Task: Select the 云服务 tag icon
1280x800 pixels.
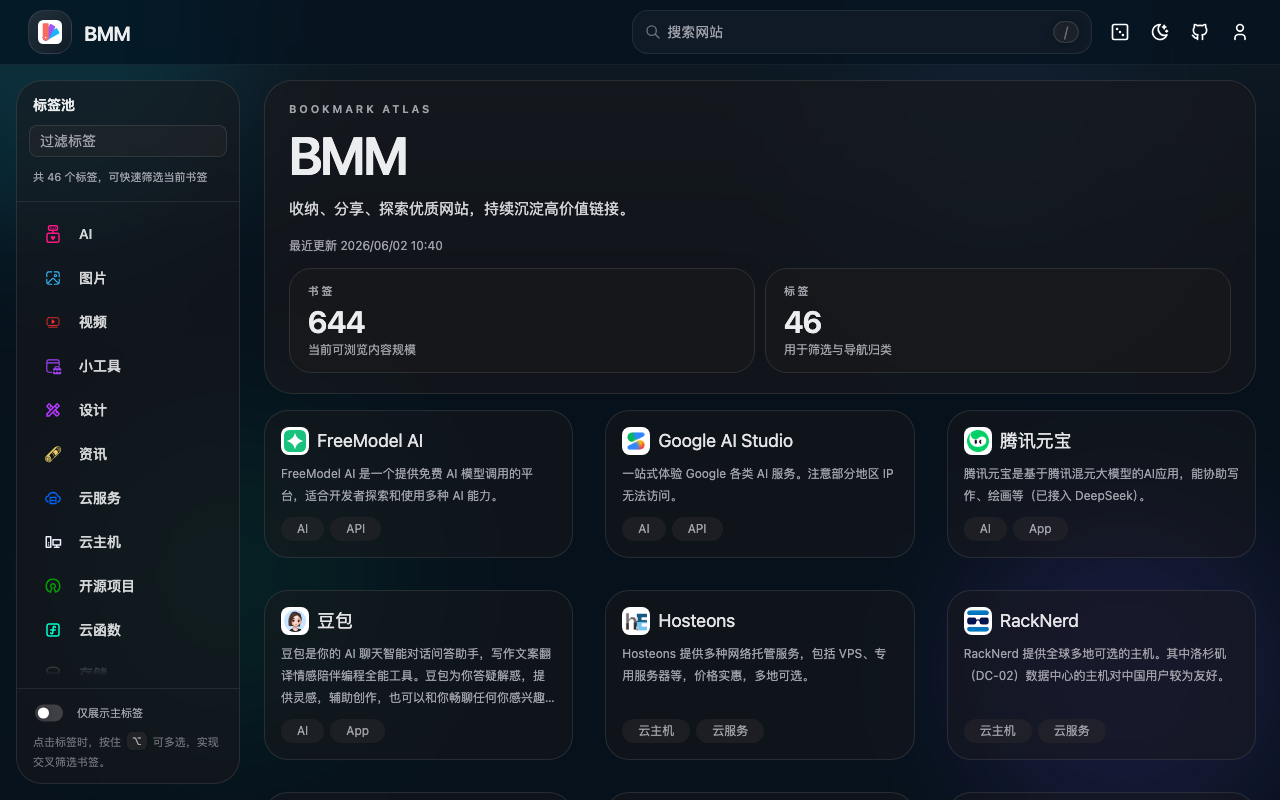Action: (53, 498)
